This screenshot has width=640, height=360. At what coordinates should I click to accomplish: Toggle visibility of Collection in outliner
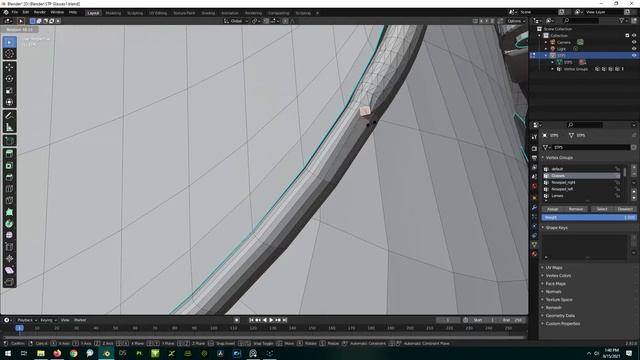point(634,36)
